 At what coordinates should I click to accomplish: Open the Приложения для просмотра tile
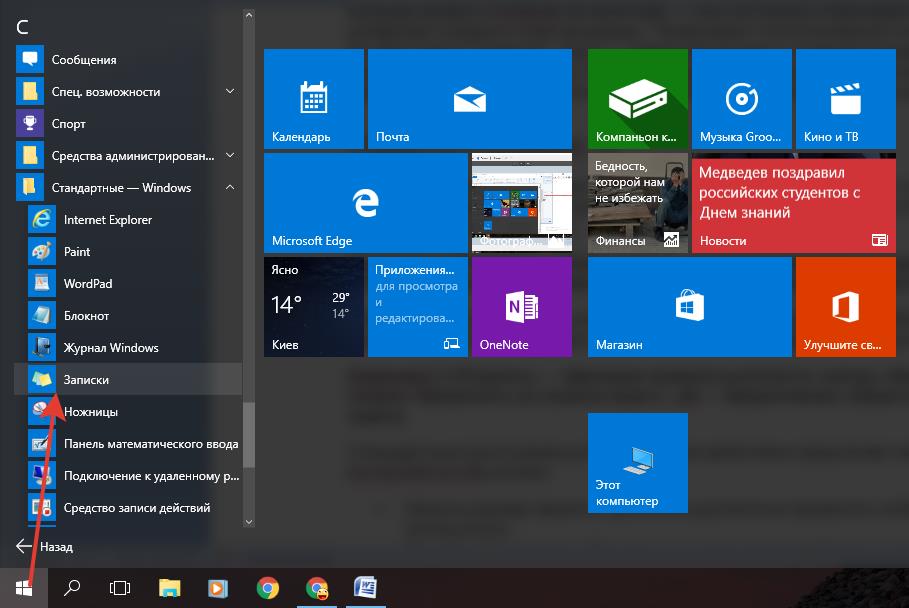pos(418,307)
